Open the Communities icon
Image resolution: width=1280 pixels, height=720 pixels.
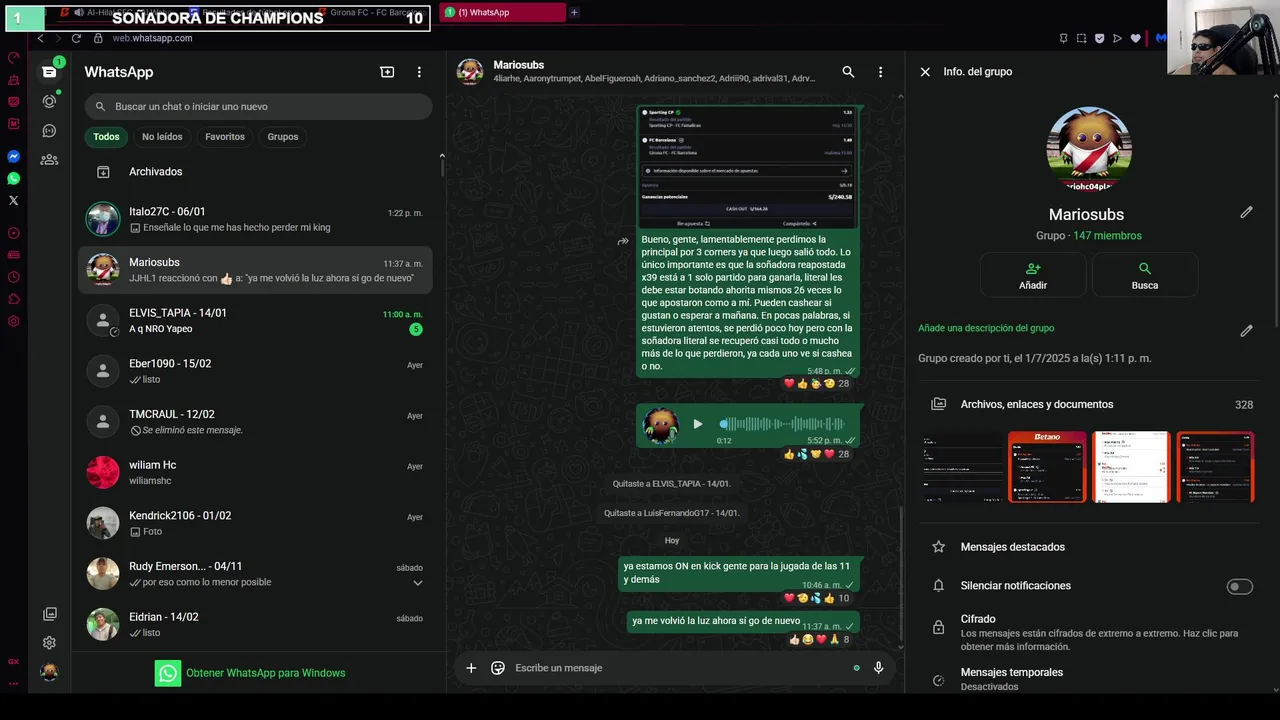tap(49, 159)
